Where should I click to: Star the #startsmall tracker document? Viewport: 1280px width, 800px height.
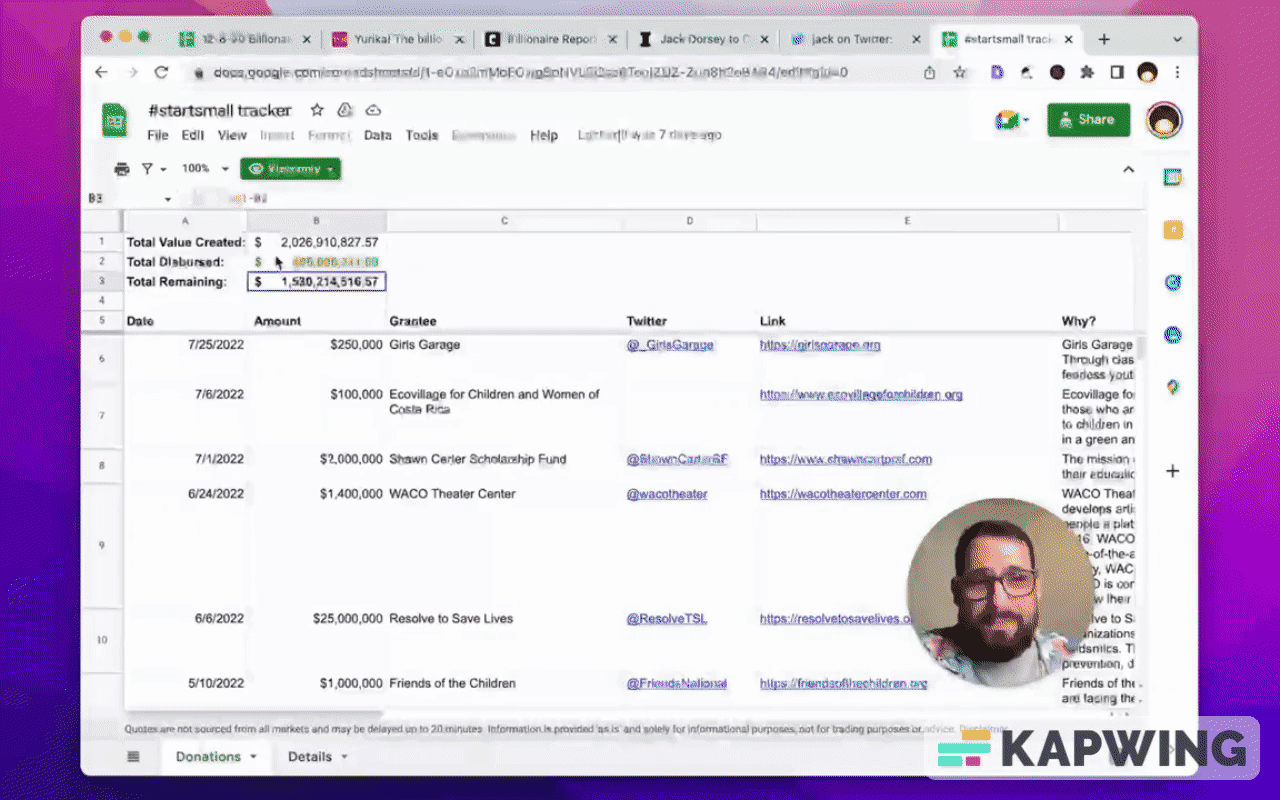(317, 110)
